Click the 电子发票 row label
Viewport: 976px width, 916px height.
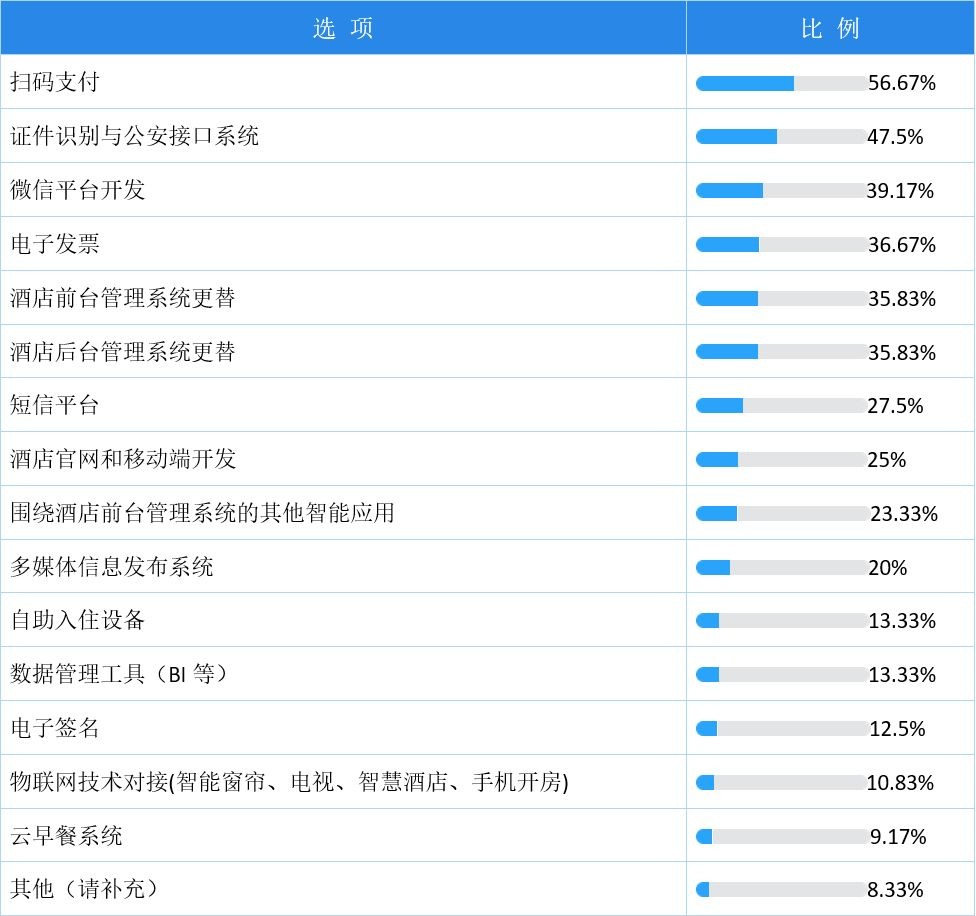coord(55,243)
